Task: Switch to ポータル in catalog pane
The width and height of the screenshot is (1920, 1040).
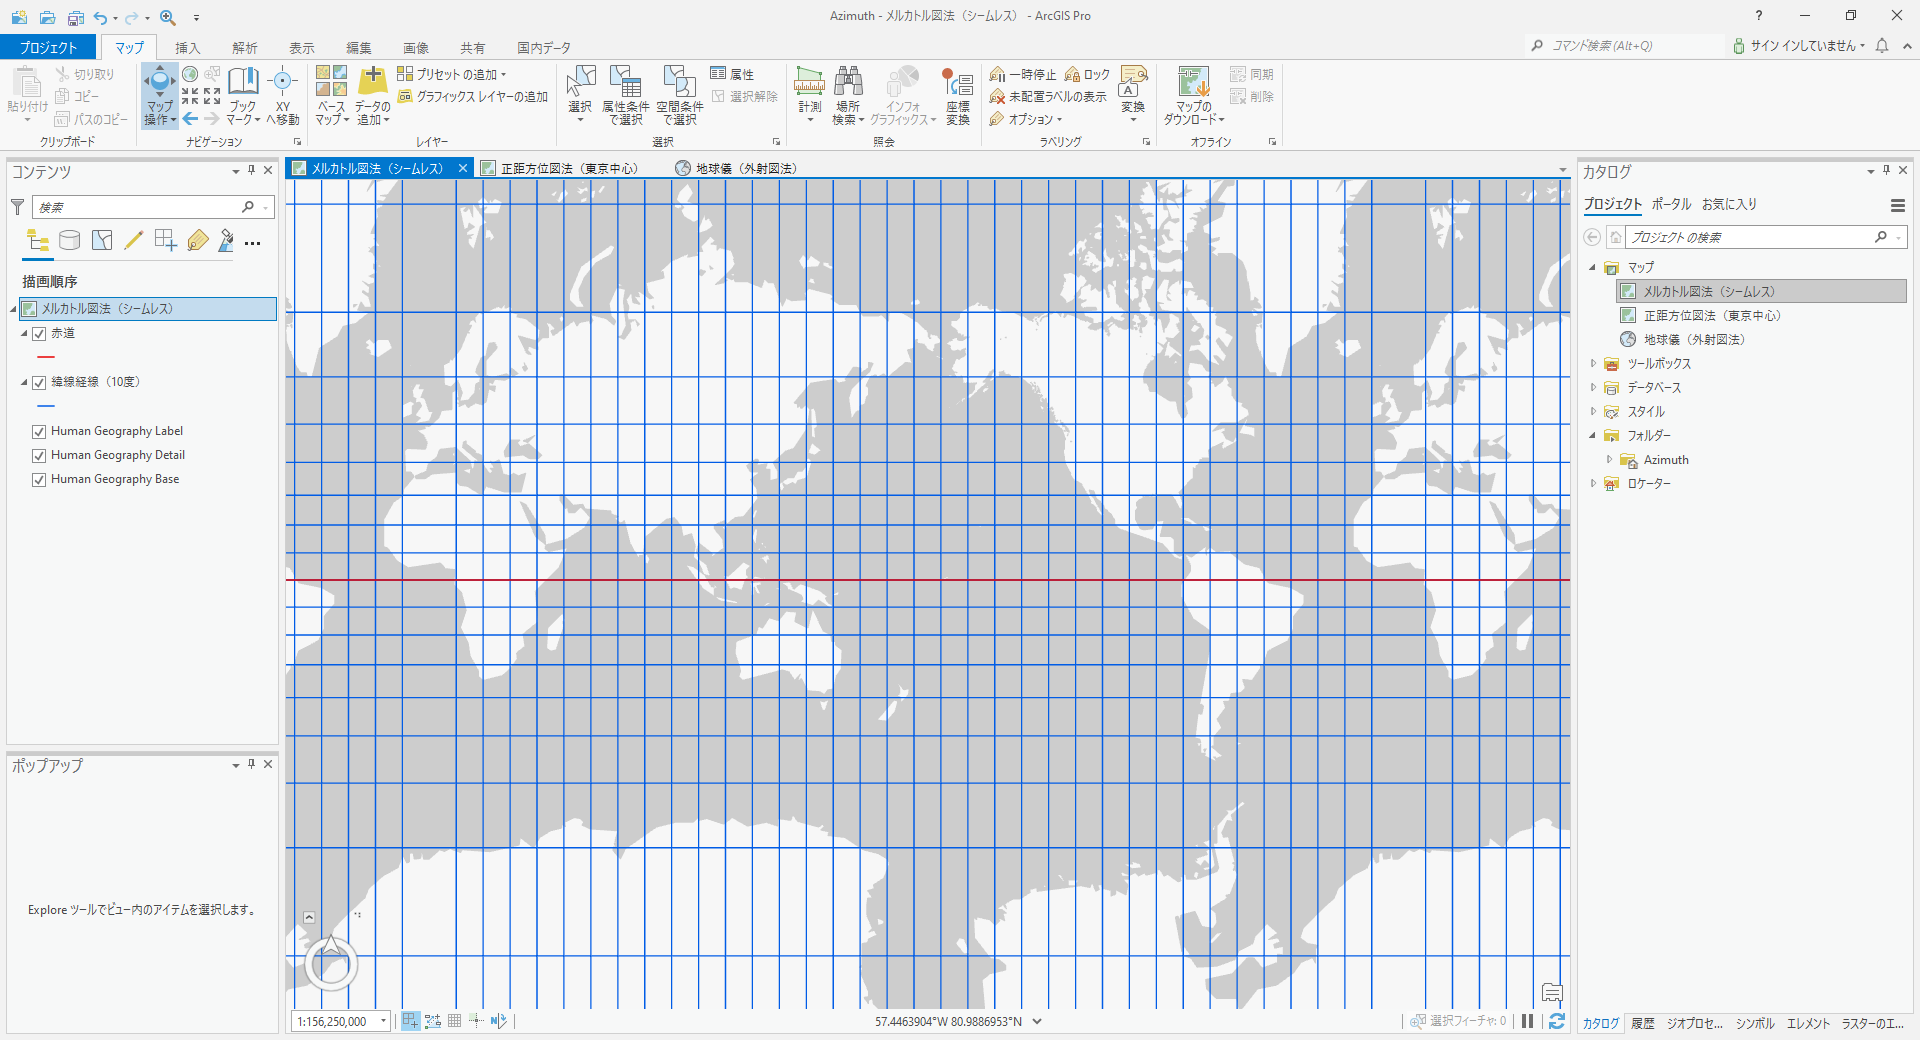Action: (x=1671, y=204)
